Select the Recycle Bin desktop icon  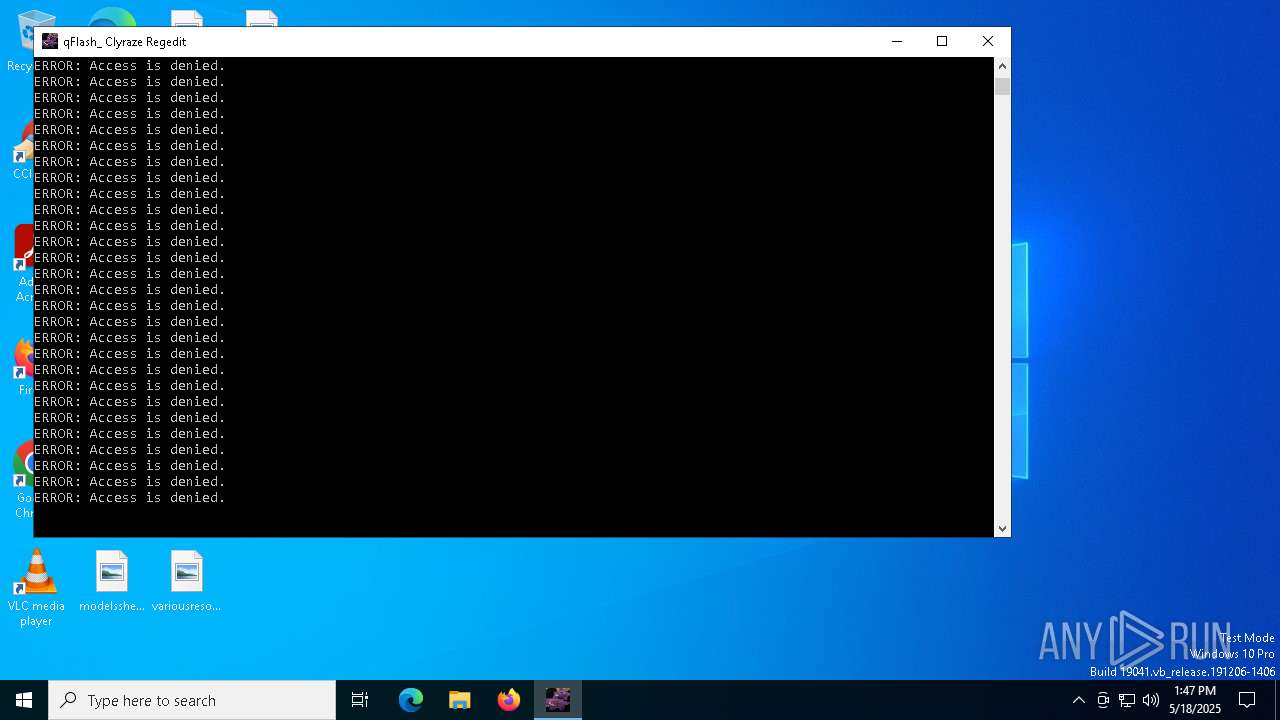(x=20, y=40)
